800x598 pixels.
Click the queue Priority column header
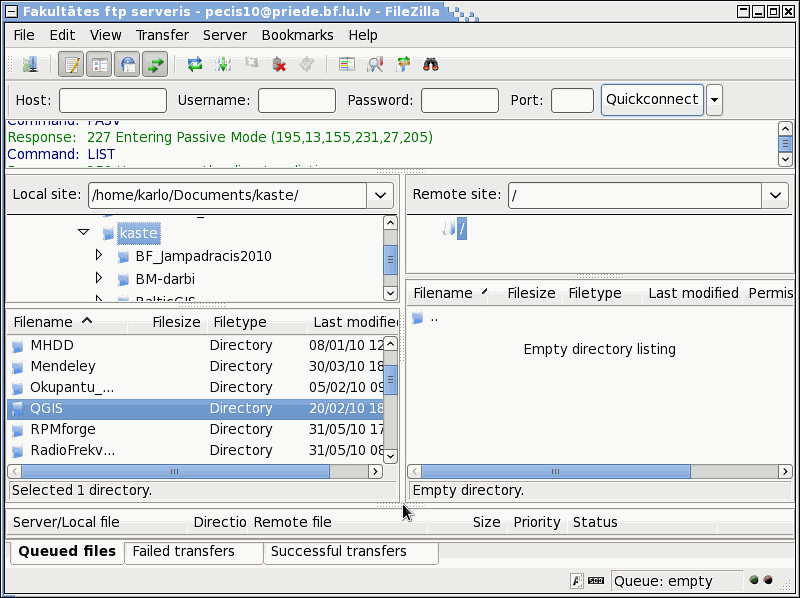pyautogui.click(x=537, y=522)
